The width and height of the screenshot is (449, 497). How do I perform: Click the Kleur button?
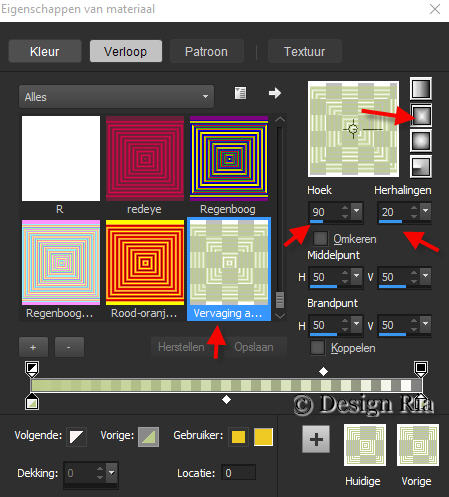(x=45, y=51)
